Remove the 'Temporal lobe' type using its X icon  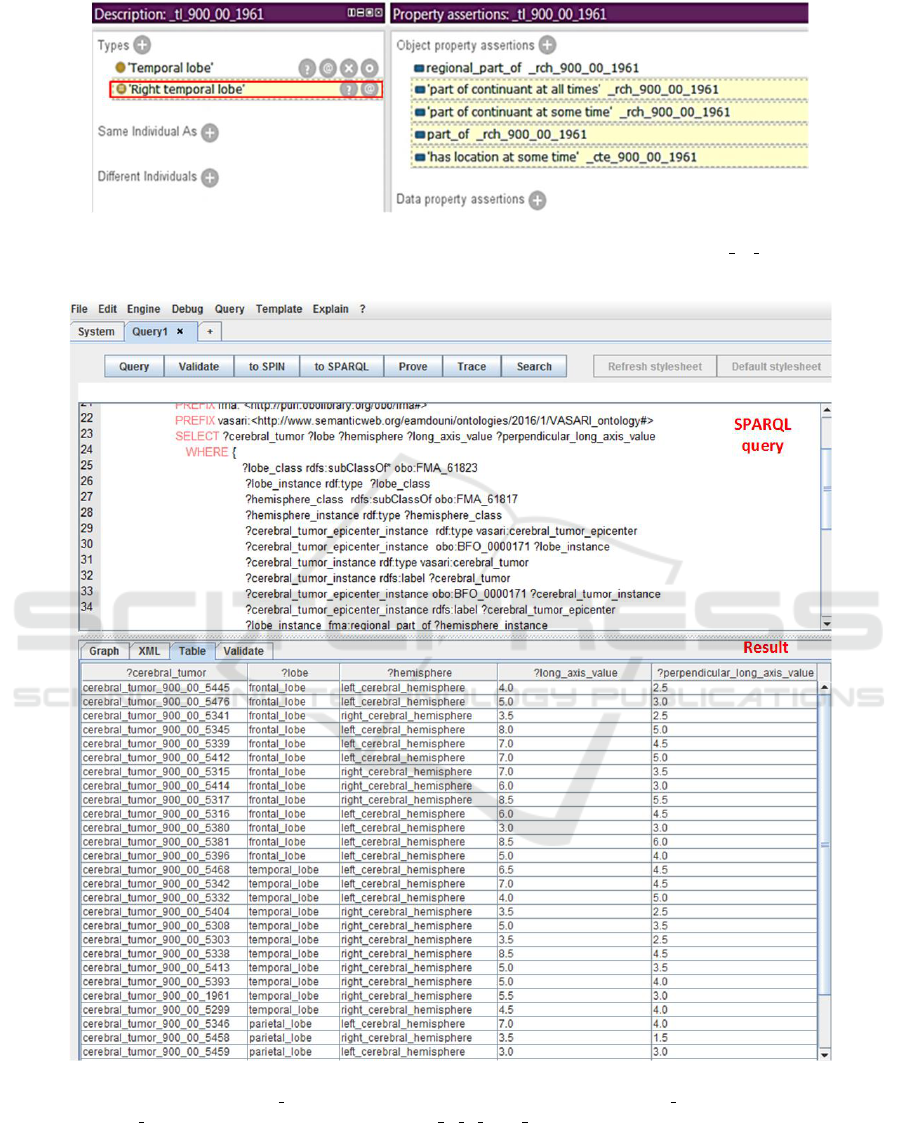coord(349,68)
